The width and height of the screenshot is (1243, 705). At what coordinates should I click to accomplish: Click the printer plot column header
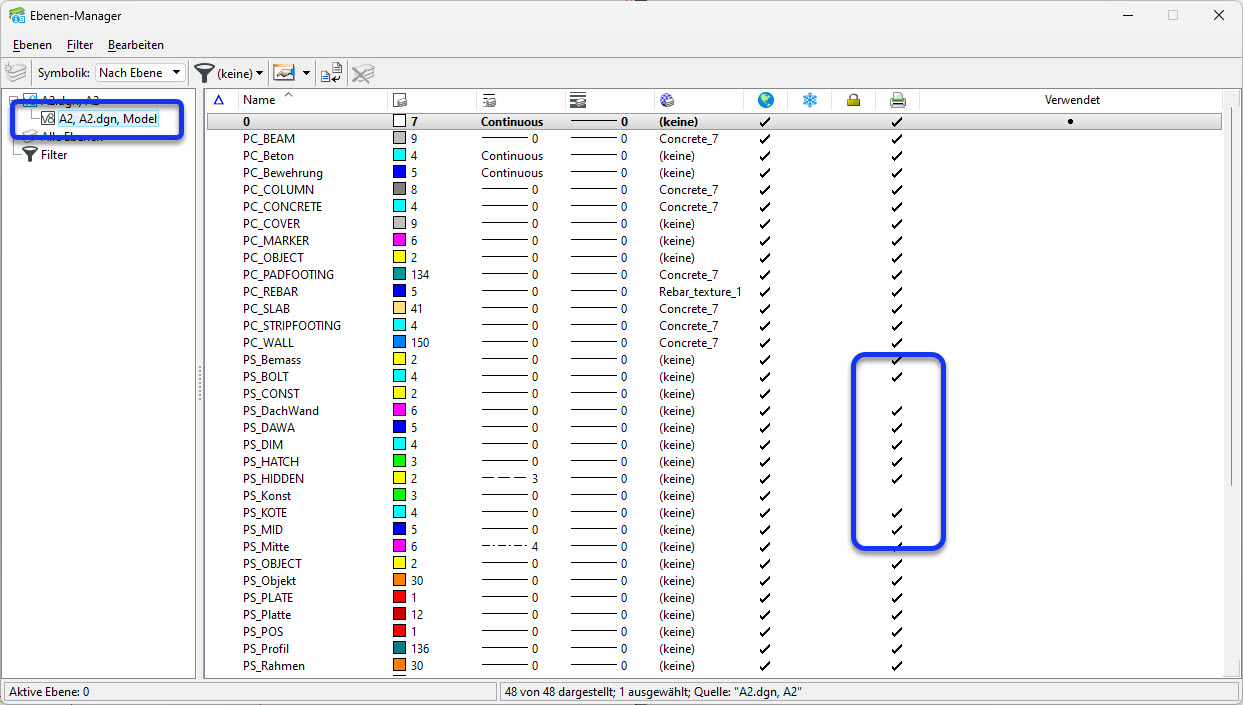(897, 100)
